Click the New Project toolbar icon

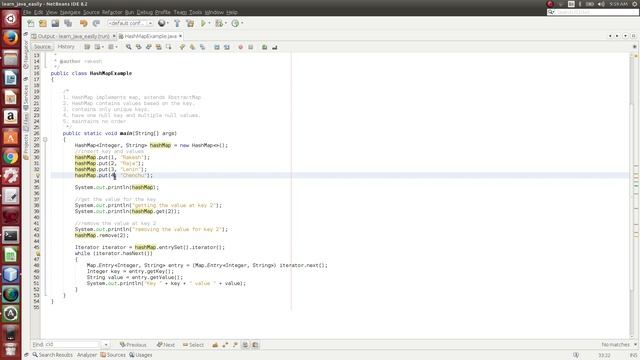tap(43, 23)
